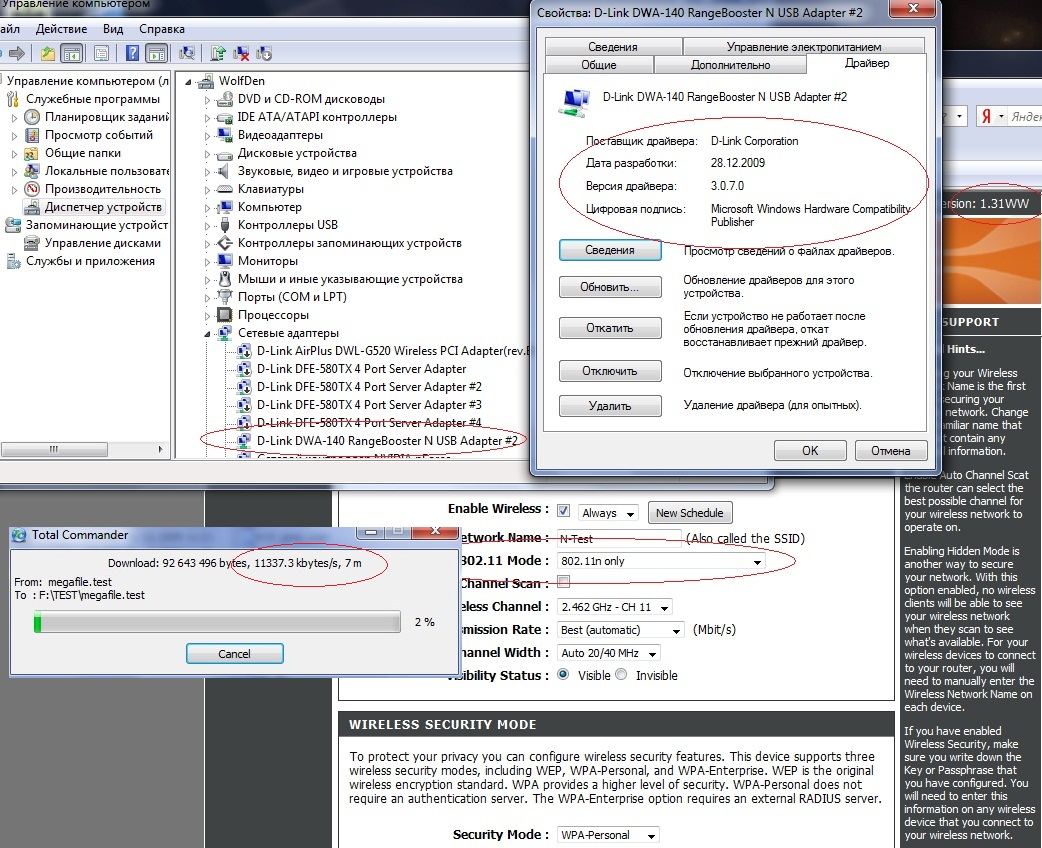This screenshot has width=1042, height=848.
Task: Toggle the show/hide console tree icon
Action: pos(71,53)
